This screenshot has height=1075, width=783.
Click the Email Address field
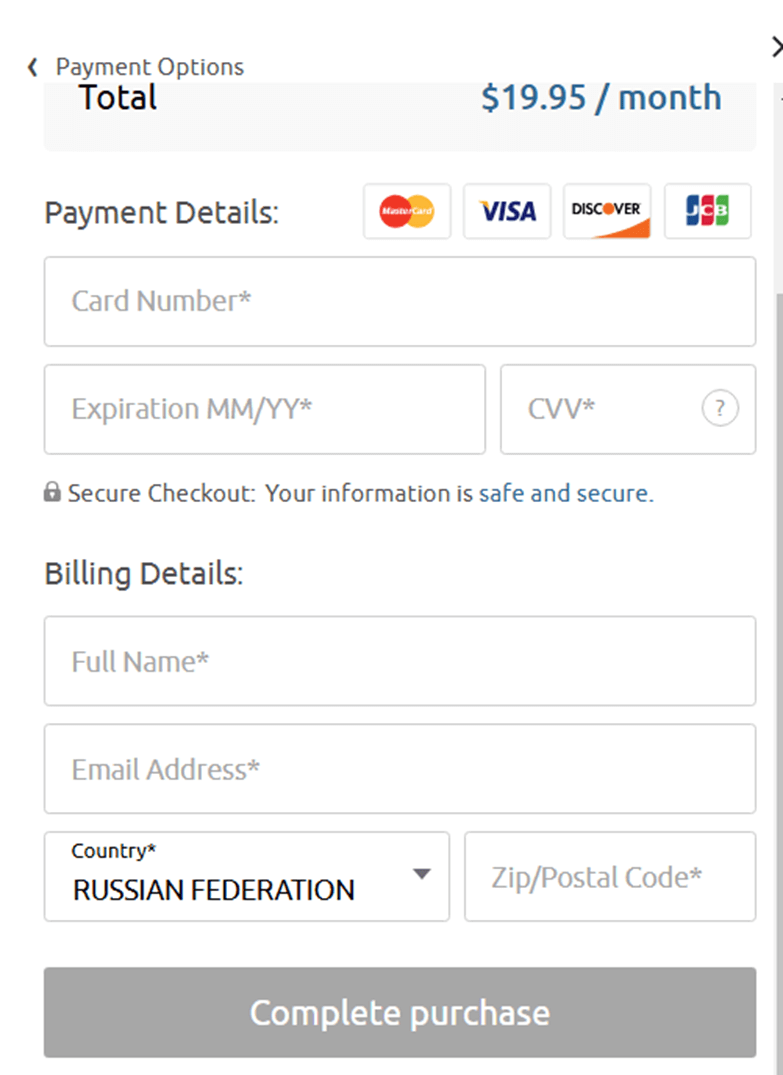[399, 769]
